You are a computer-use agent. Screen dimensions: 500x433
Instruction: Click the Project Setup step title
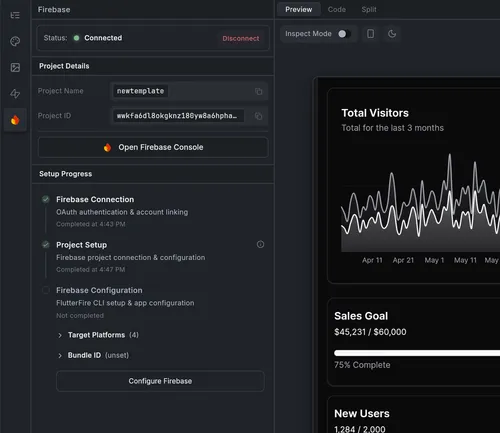pyautogui.click(x=82, y=245)
